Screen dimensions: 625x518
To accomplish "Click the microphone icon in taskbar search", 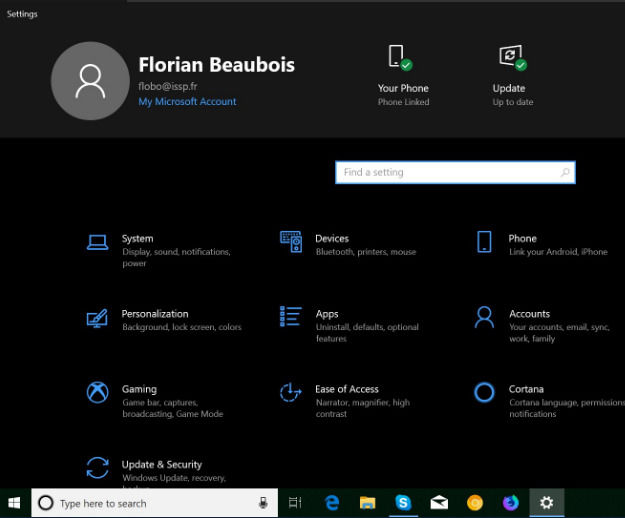I will click(263, 503).
